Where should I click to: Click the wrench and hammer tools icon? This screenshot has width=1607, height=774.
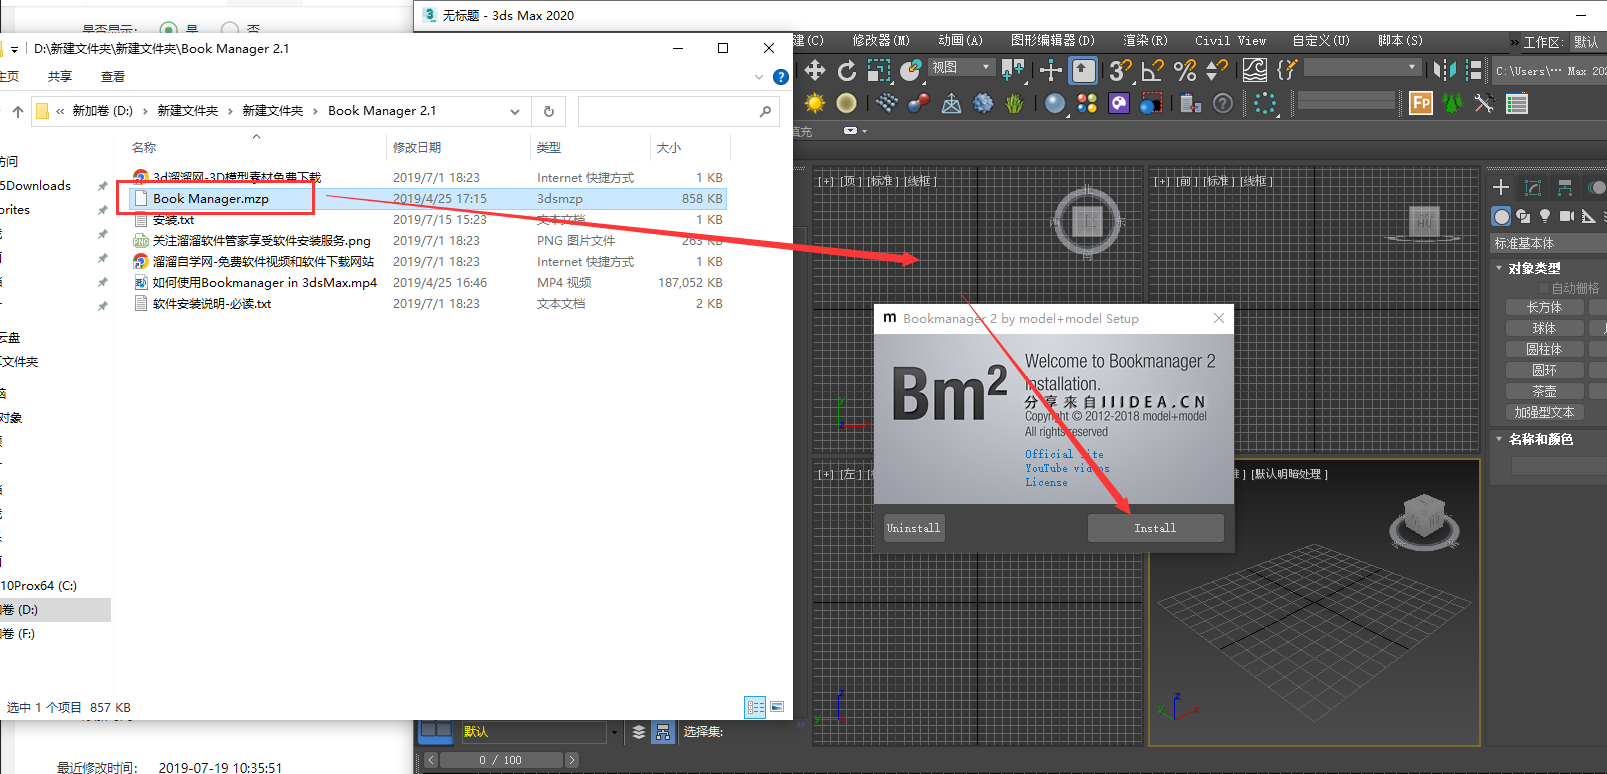1485,103
